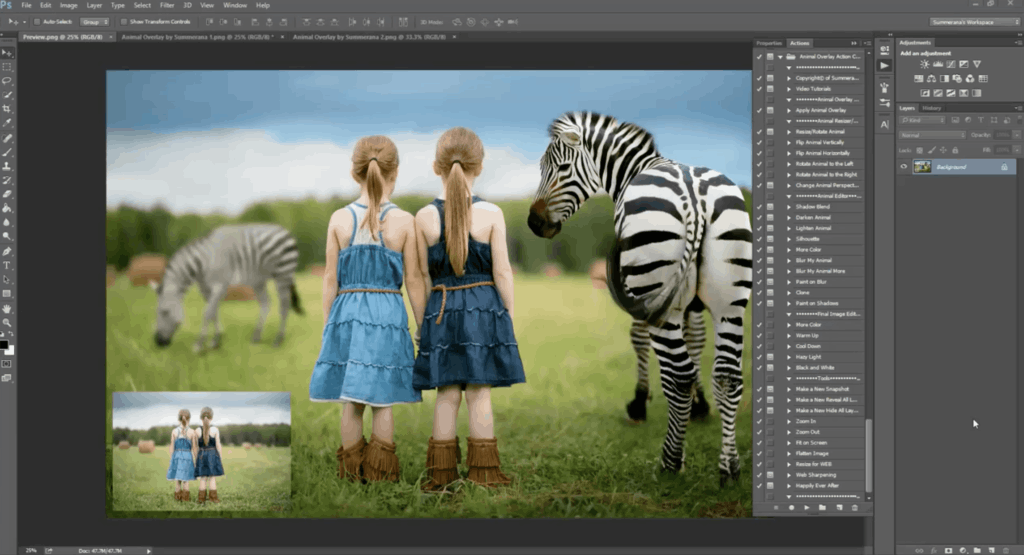Switch to the History tab
The image size is (1024, 555).
932,108
